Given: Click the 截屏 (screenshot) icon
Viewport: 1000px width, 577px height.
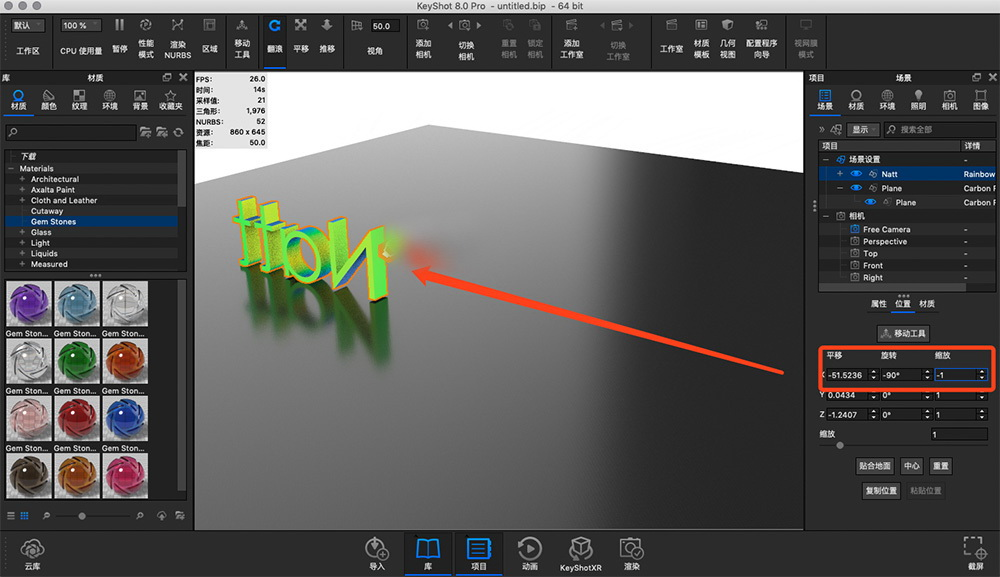Looking at the screenshot, I should (975, 548).
